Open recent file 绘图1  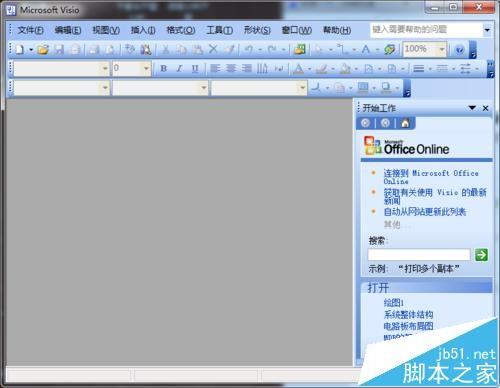pyautogui.click(x=393, y=303)
